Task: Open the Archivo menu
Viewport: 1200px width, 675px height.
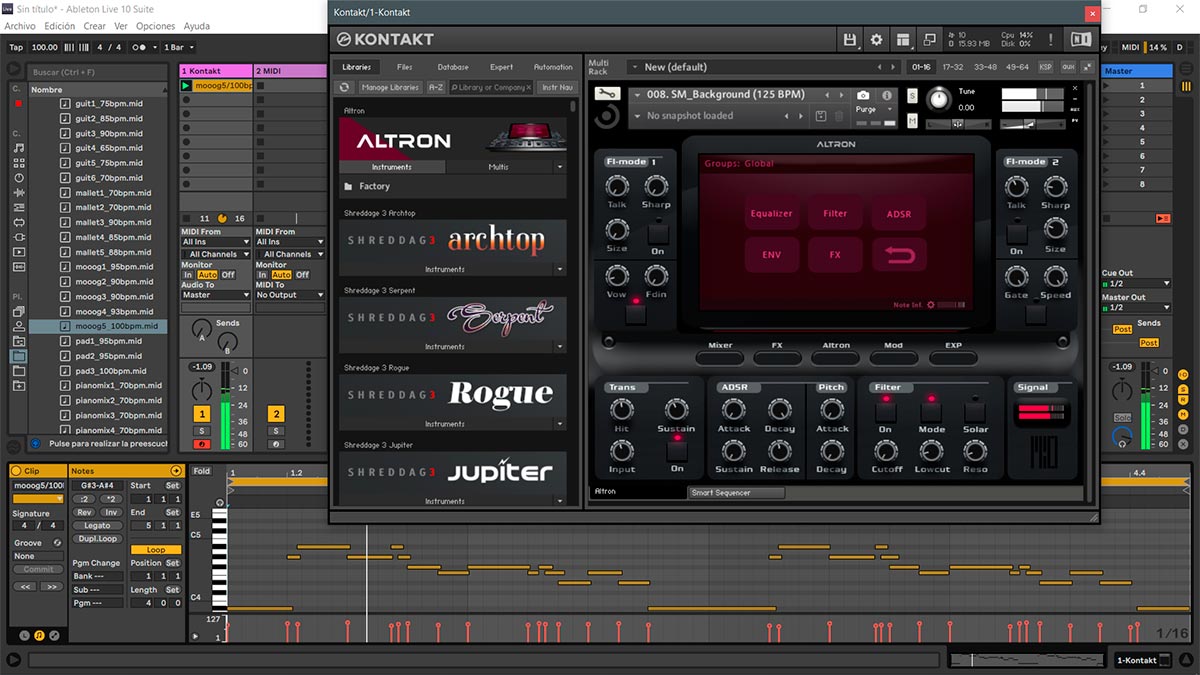Action: click(20, 26)
